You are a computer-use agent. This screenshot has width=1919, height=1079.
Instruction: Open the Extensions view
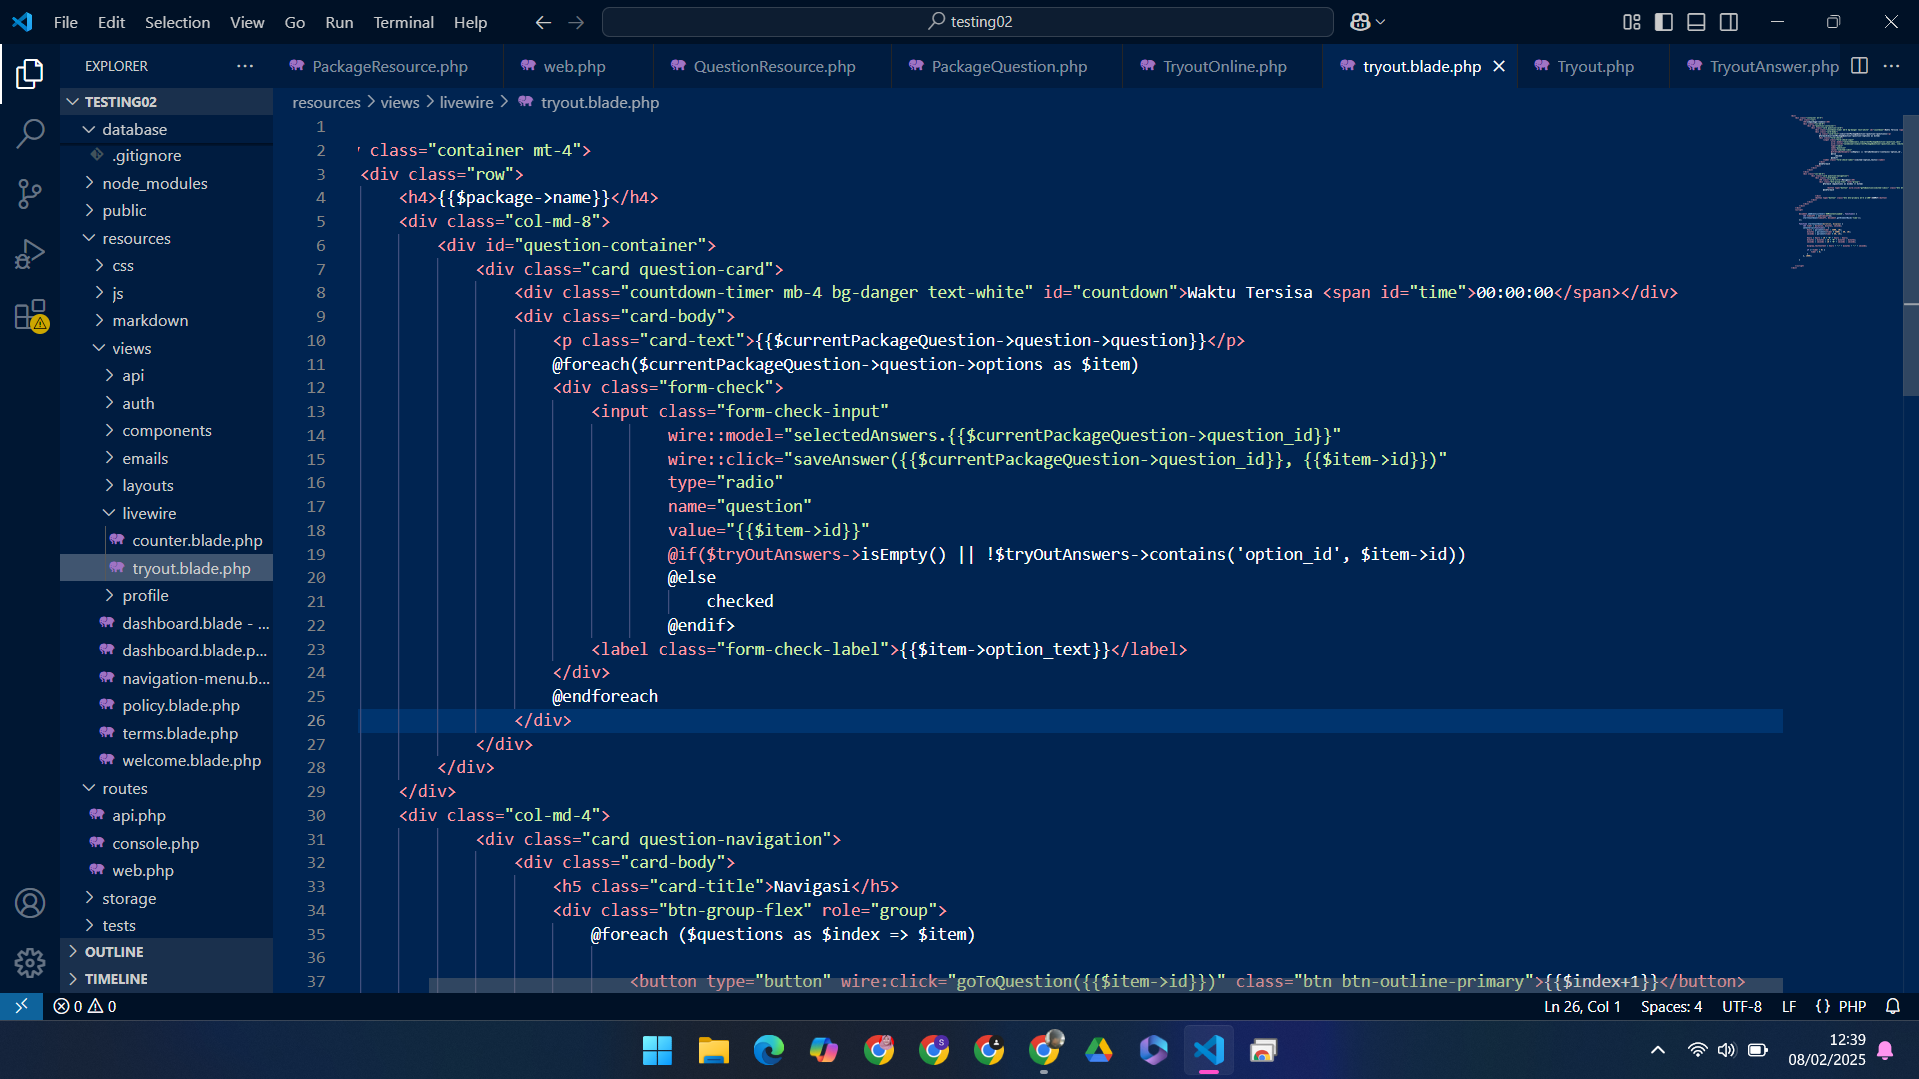[30, 315]
